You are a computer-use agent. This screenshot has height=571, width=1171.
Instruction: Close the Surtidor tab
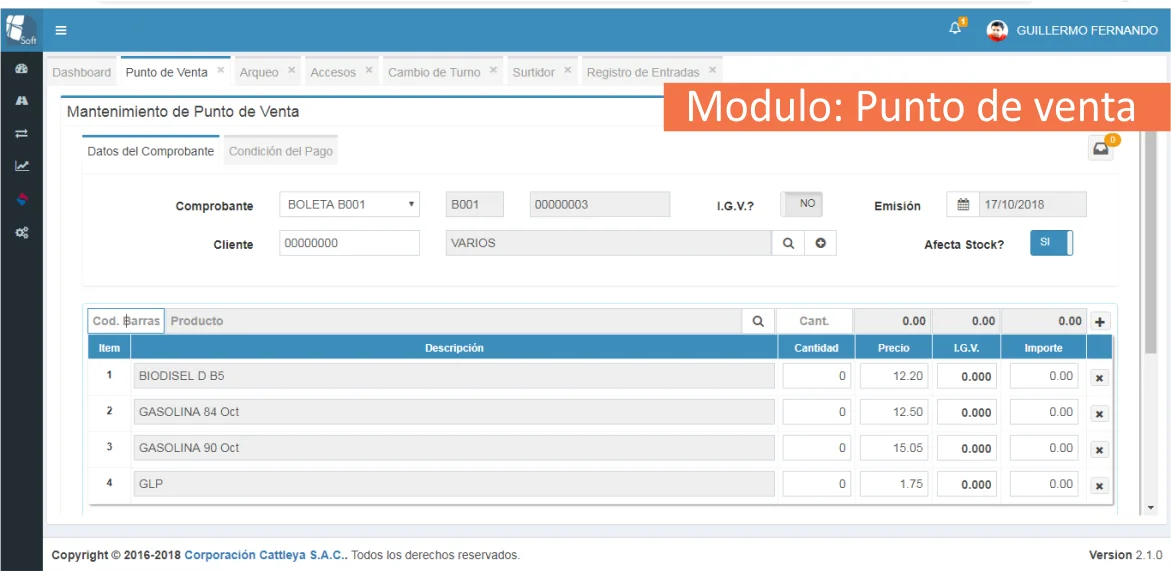point(568,70)
